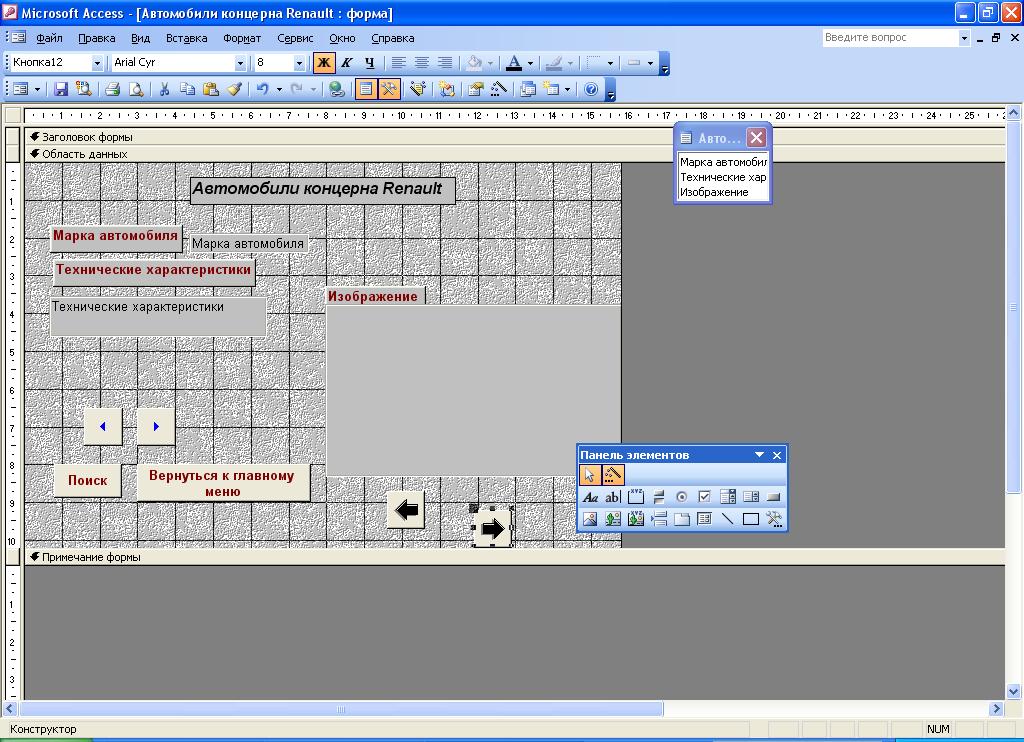Choose the Subform tool in toolbox
This screenshot has height=742, width=1024.
tap(705, 519)
